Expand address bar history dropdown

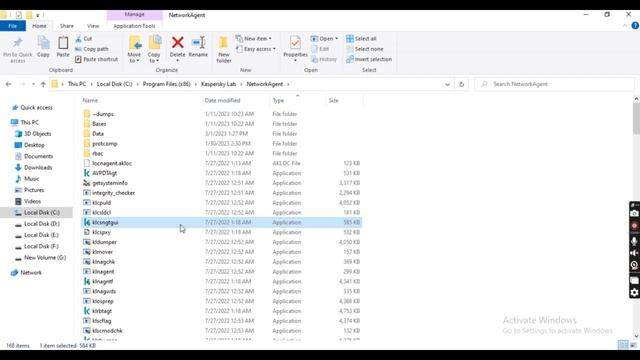447,84
